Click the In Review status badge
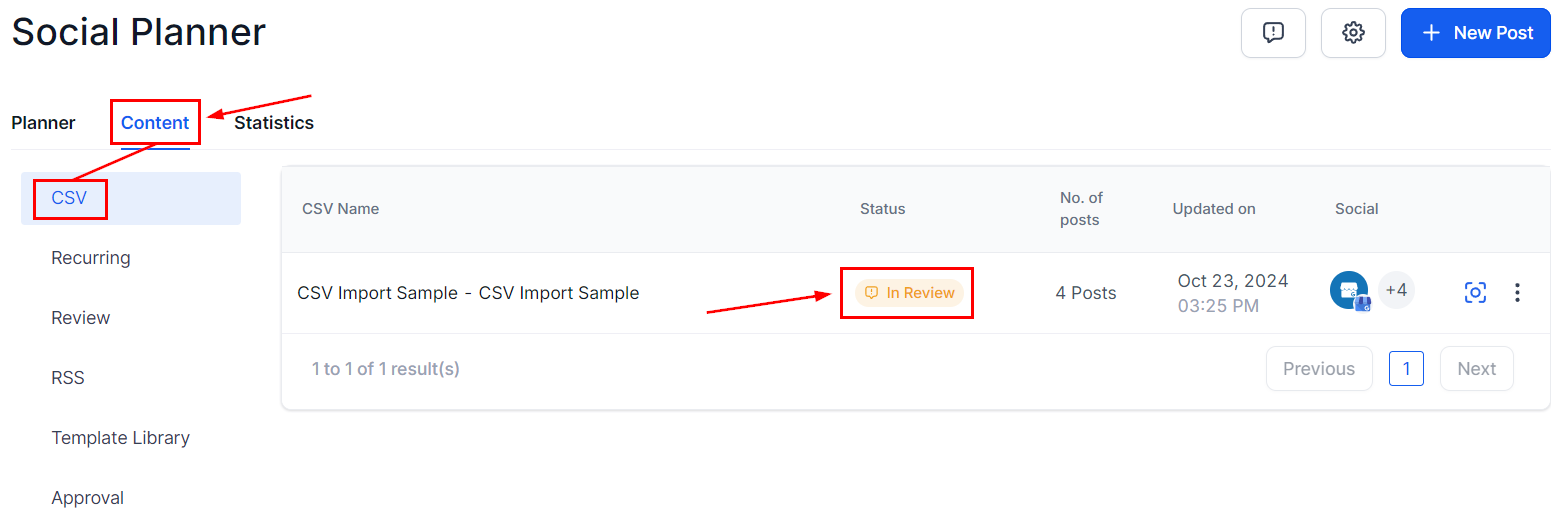This screenshot has height=520, width=1561. 909,293
